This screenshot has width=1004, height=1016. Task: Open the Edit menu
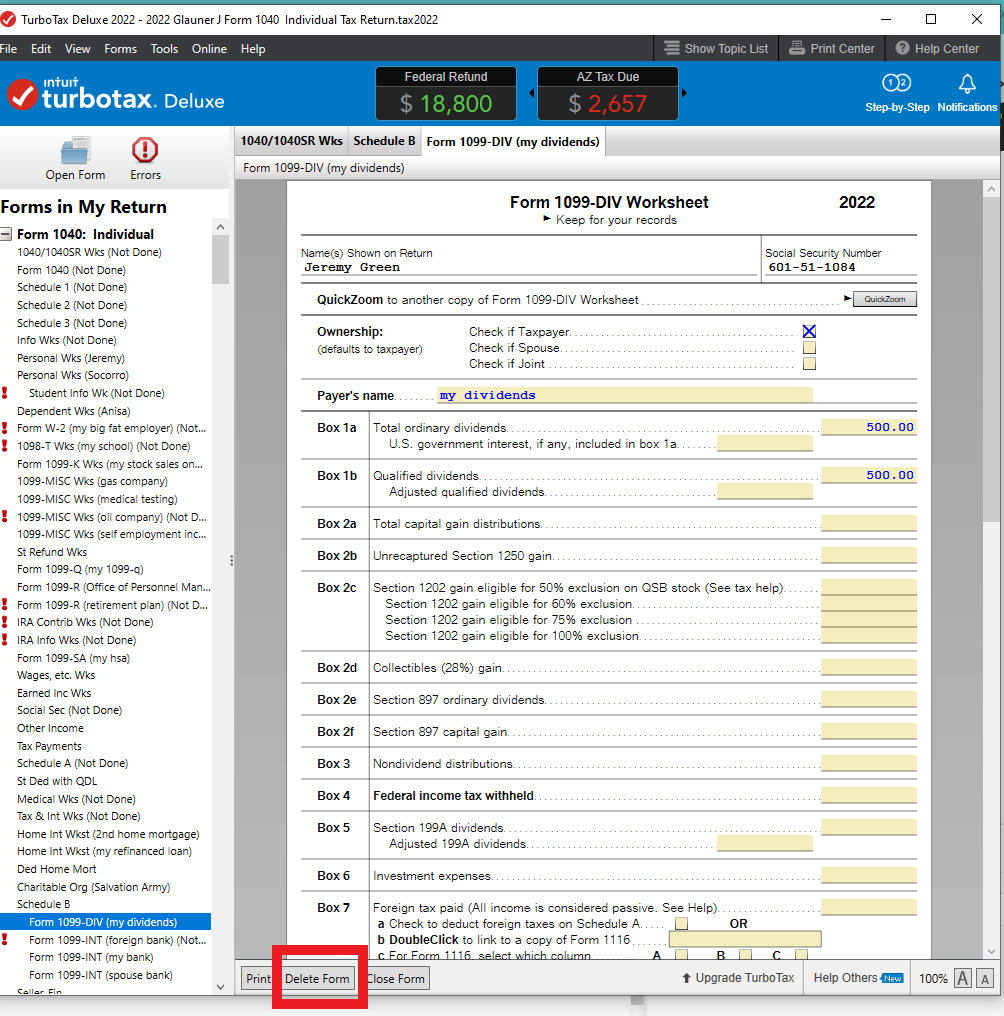[x=41, y=49]
